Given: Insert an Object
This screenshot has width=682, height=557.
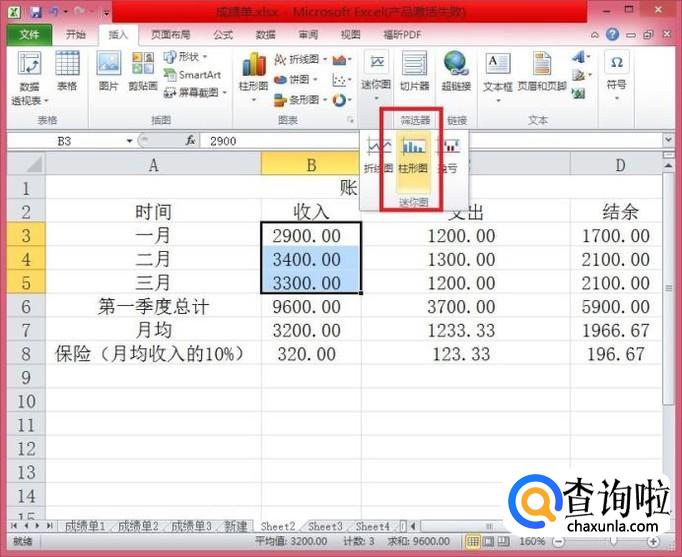Looking at the screenshot, I should [x=578, y=93].
